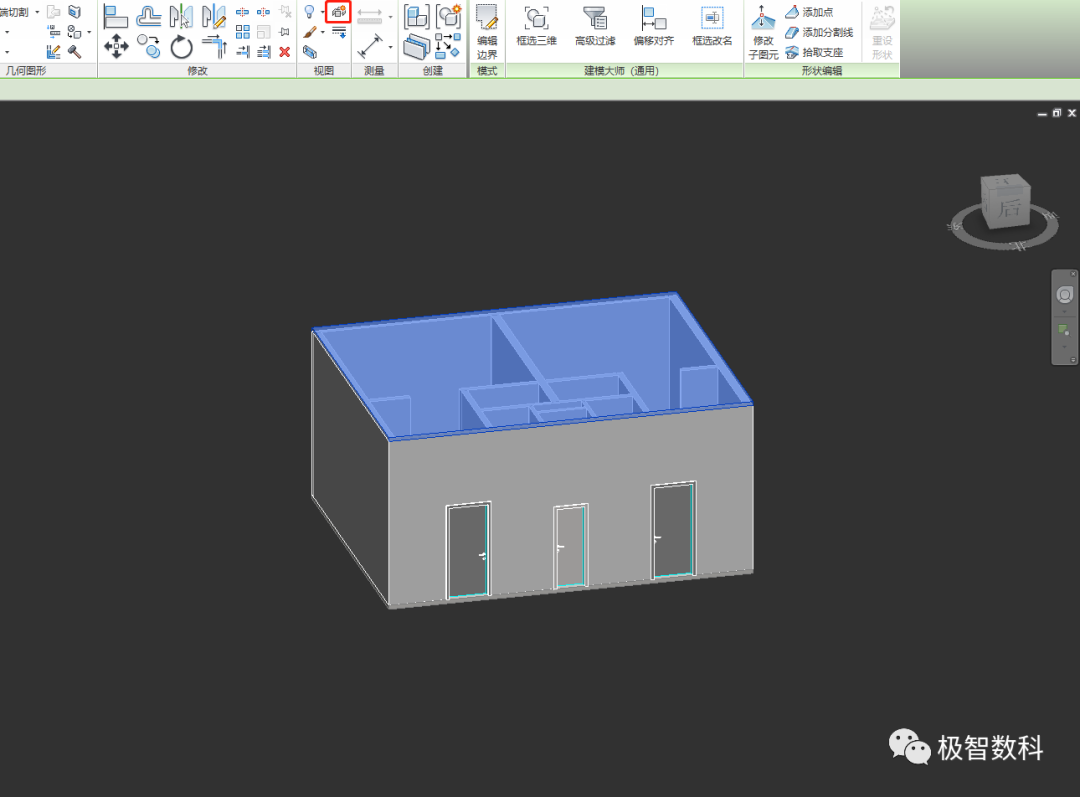Expand dropdown under the zoom tool
Image resolution: width=1080 pixels, height=797 pixels.
click(1064, 347)
